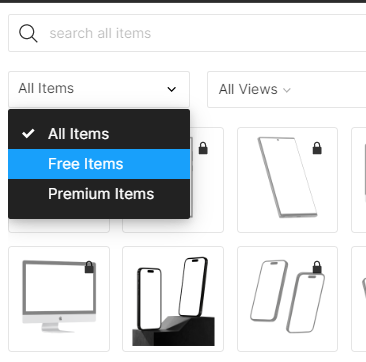The image size is (366, 362).
Task: Click partially hidden mockup behind dropdown menu
Action: (207, 180)
